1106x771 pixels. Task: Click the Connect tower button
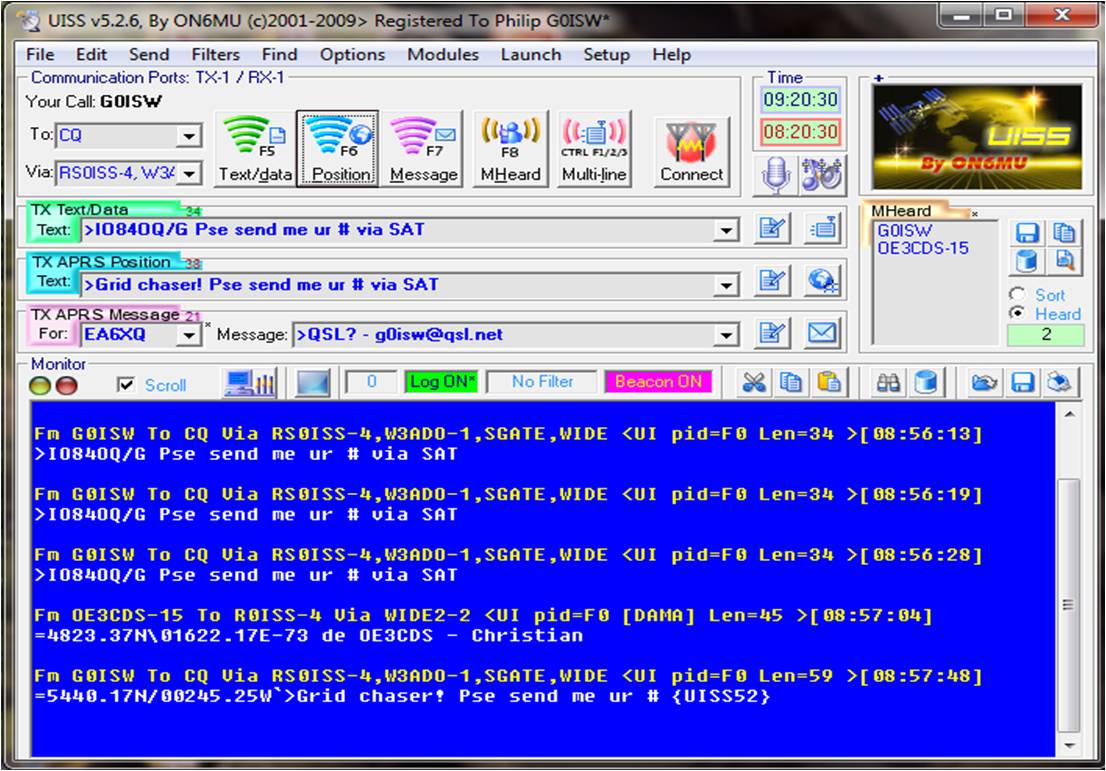click(691, 152)
